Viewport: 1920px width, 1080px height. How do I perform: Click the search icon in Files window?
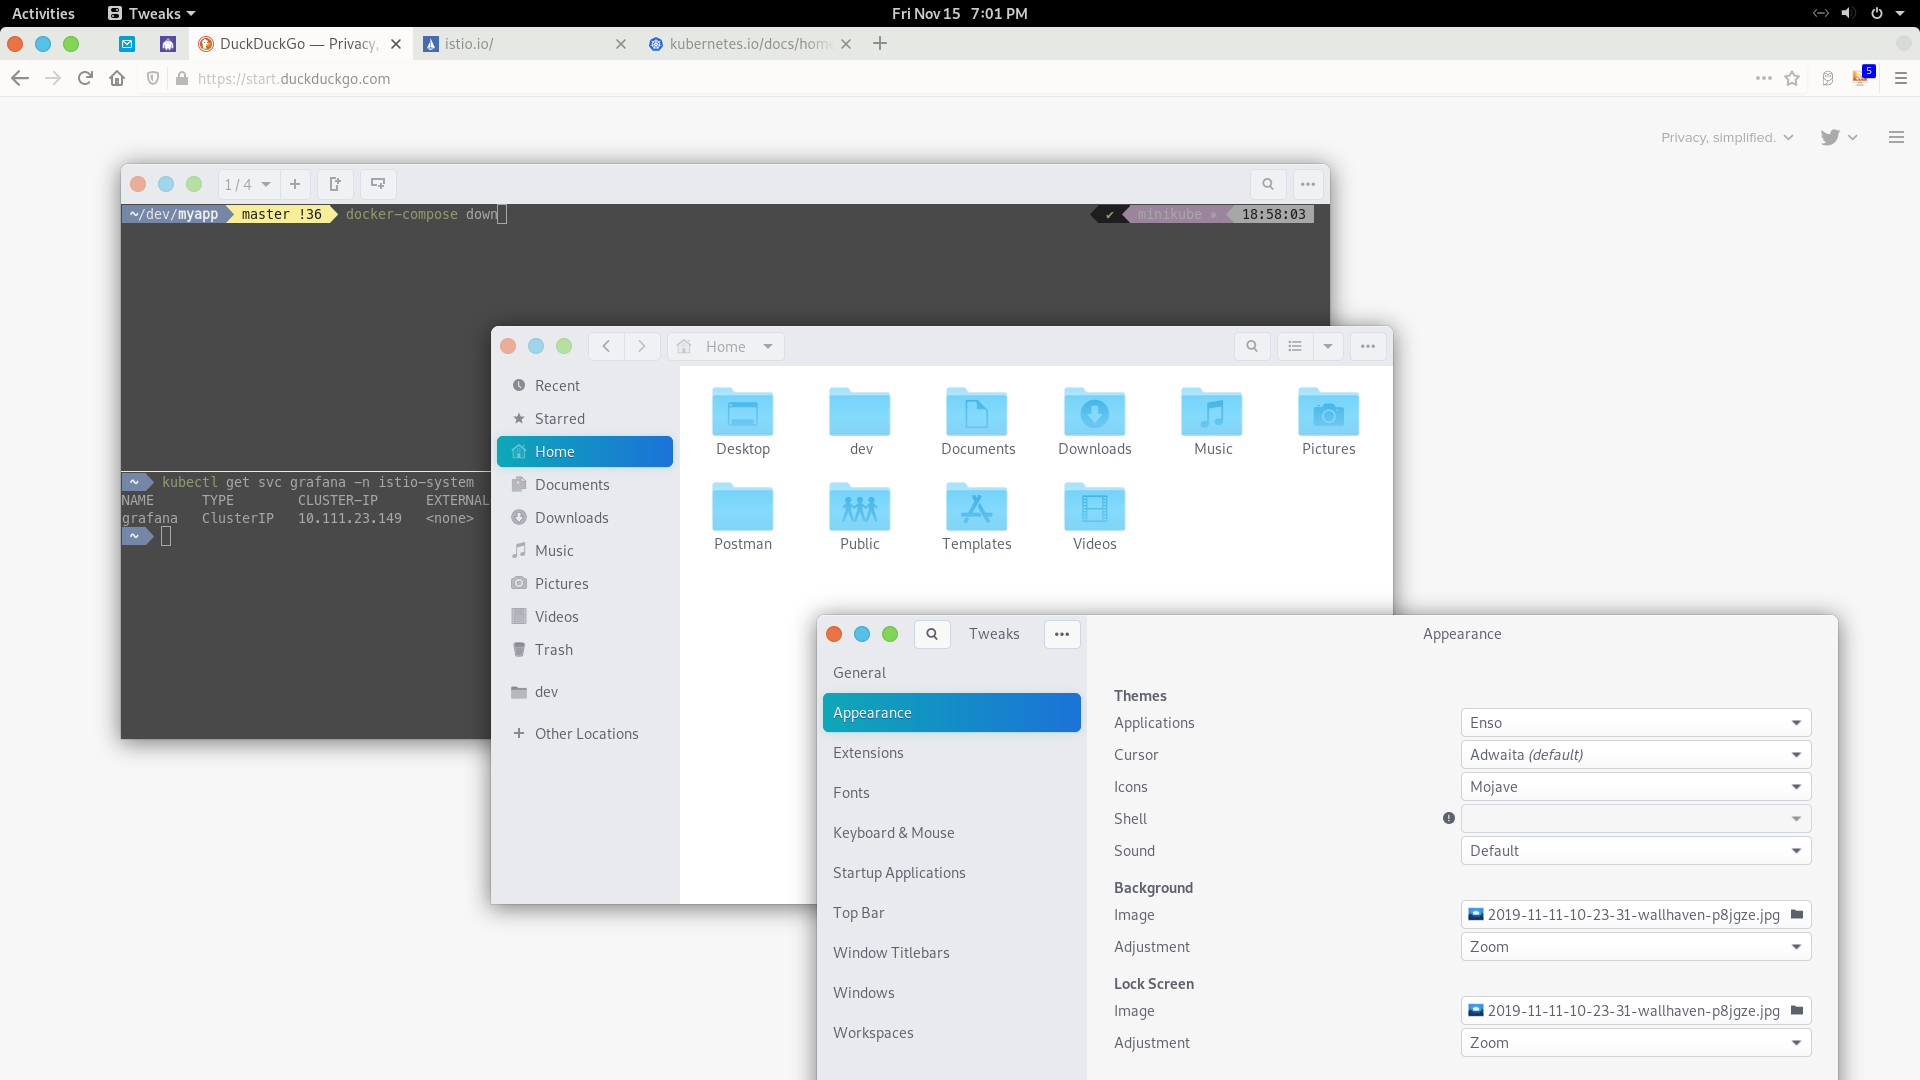tap(1252, 346)
